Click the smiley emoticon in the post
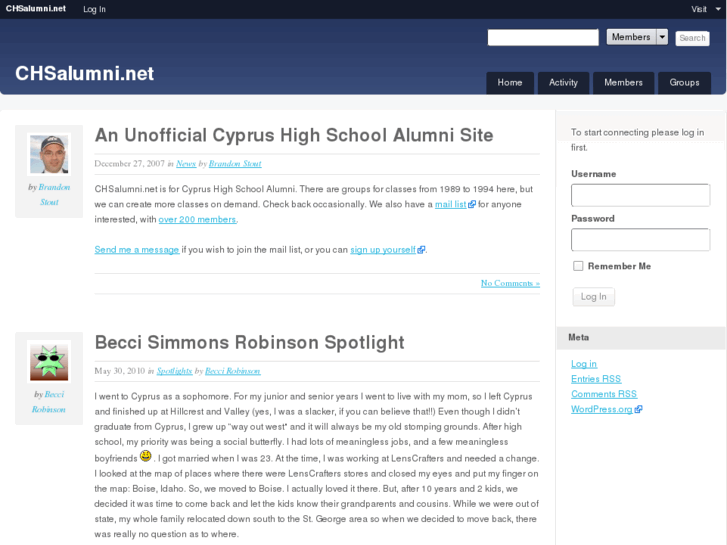This screenshot has height=545, width=727. pos(145,456)
